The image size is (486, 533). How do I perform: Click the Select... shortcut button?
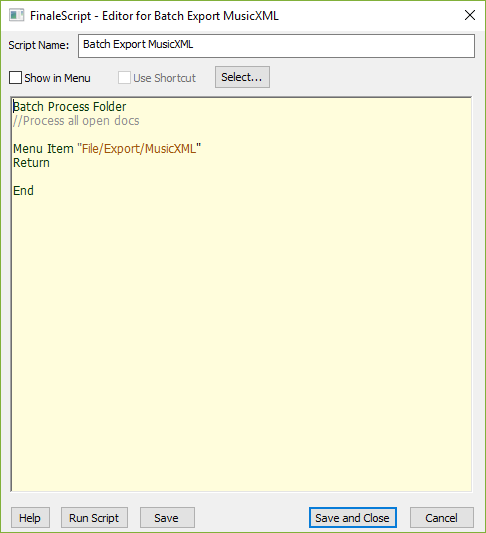pos(242,77)
